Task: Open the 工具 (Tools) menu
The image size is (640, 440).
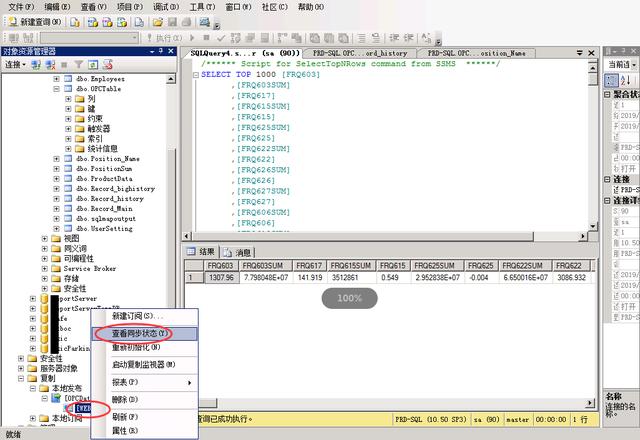Action: click(x=202, y=6)
